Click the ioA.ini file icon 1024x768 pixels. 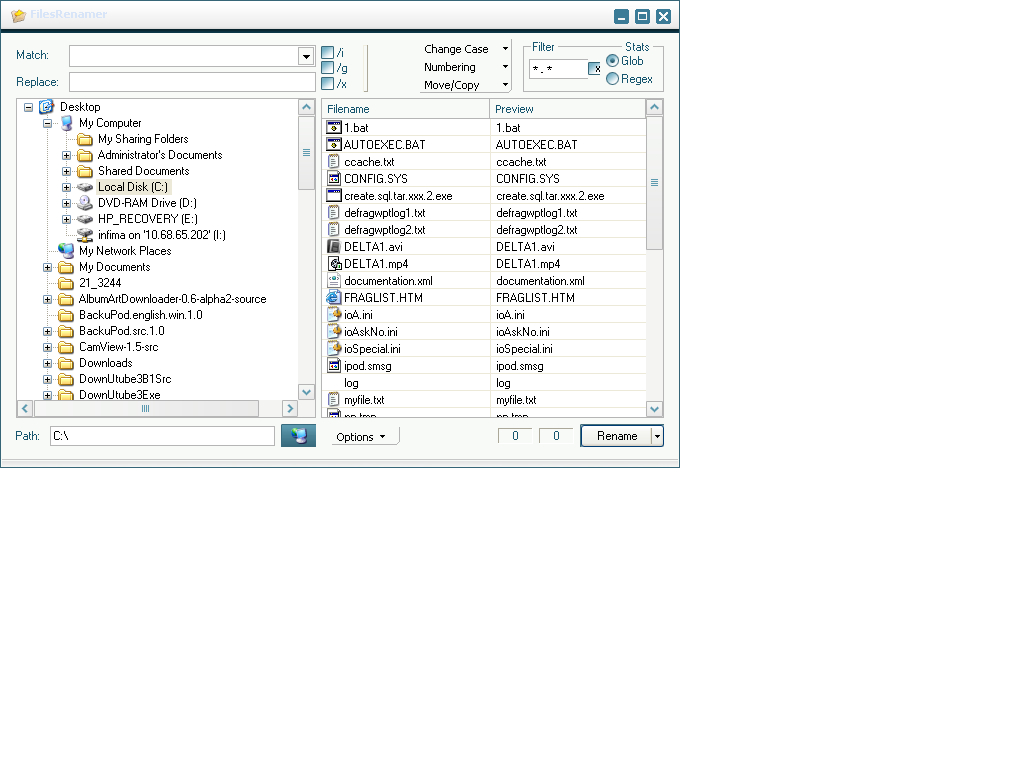click(335, 315)
